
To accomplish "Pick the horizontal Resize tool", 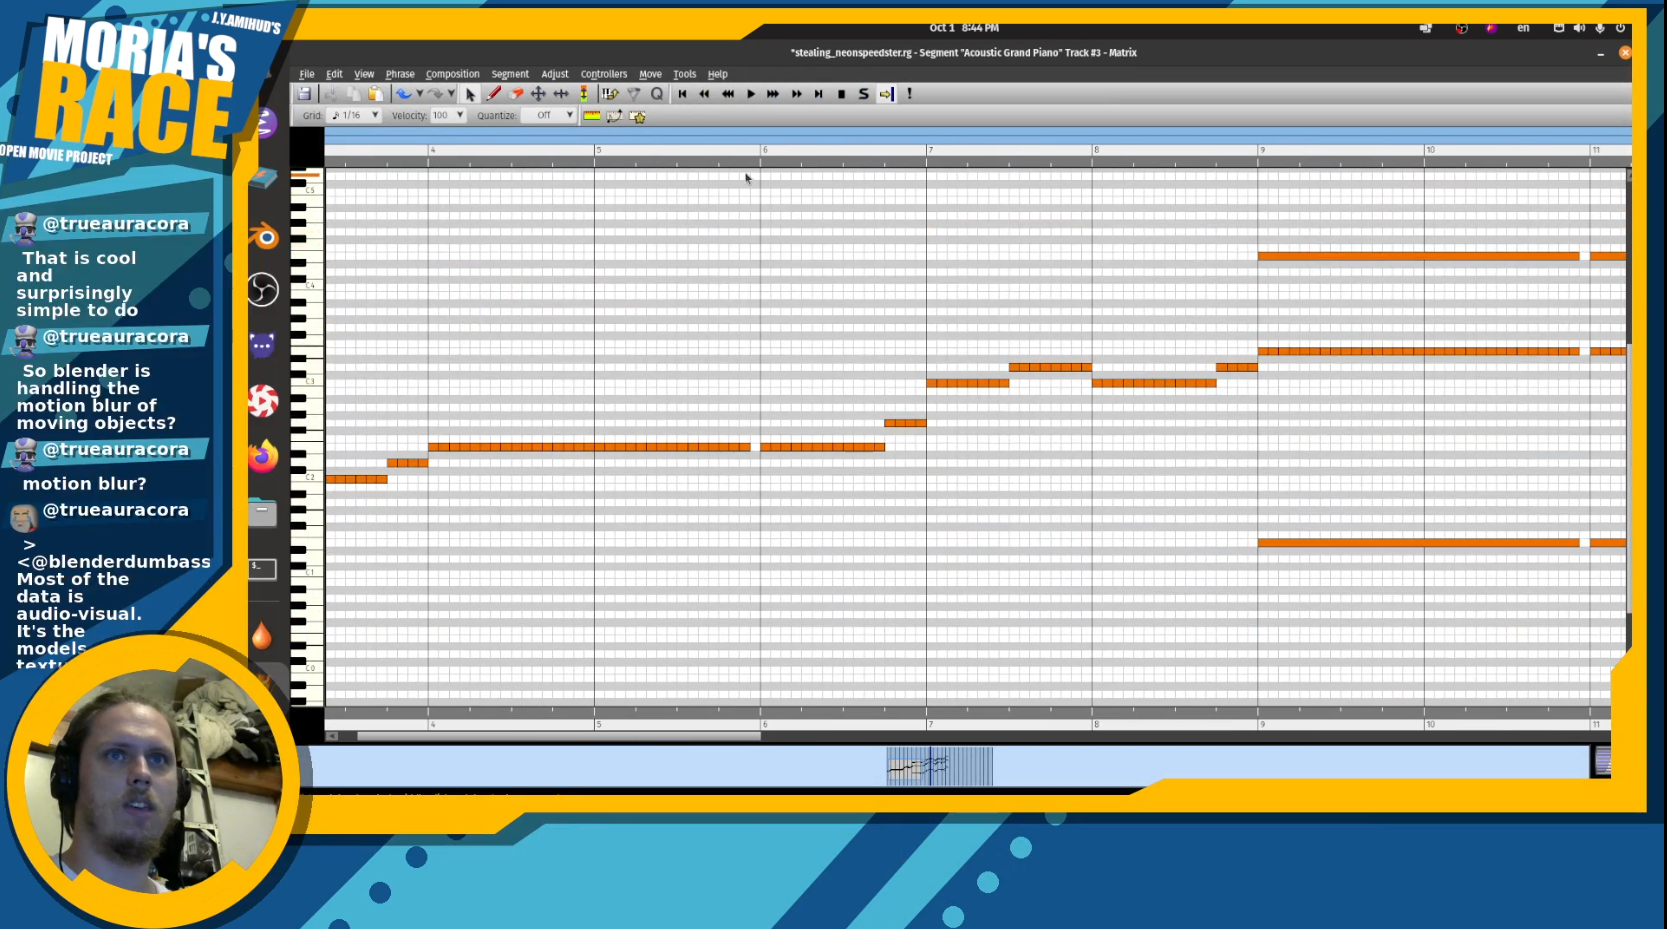I will [x=561, y=94].
